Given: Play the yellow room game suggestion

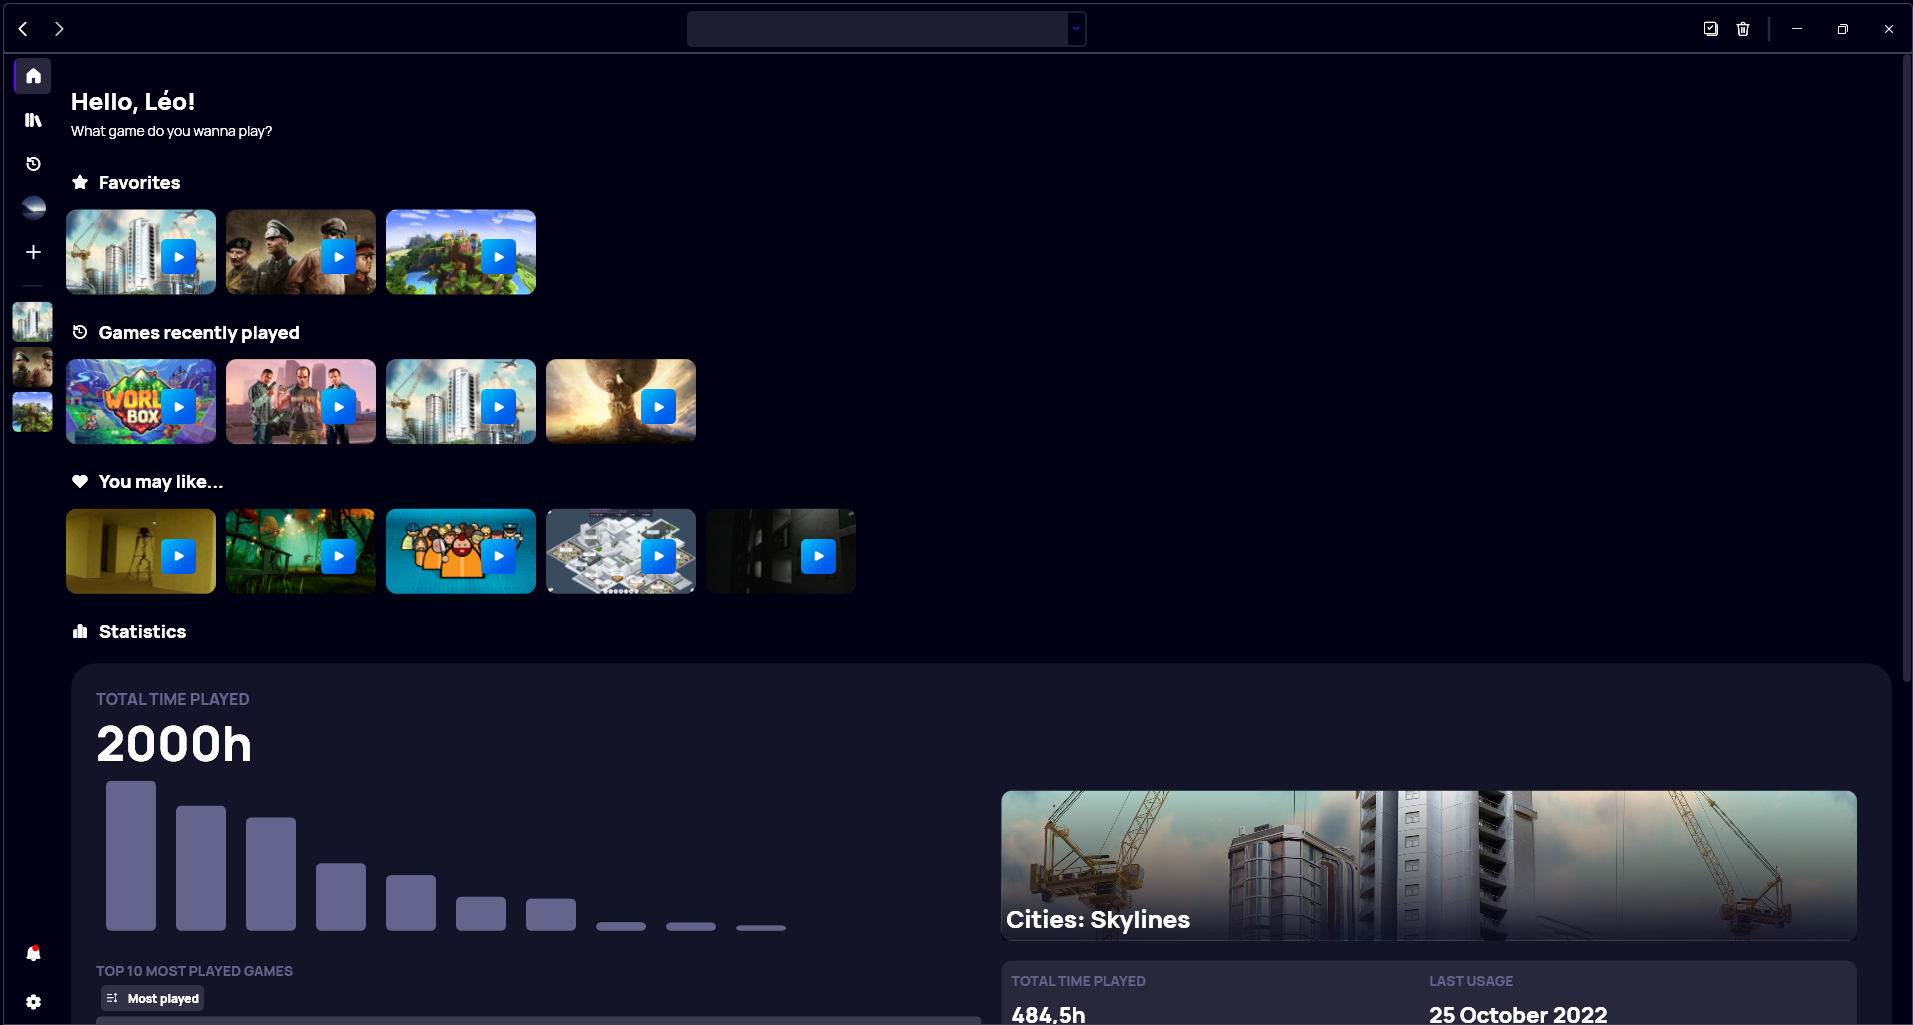Looking at the screenshot, I should [x=179, y=556].
